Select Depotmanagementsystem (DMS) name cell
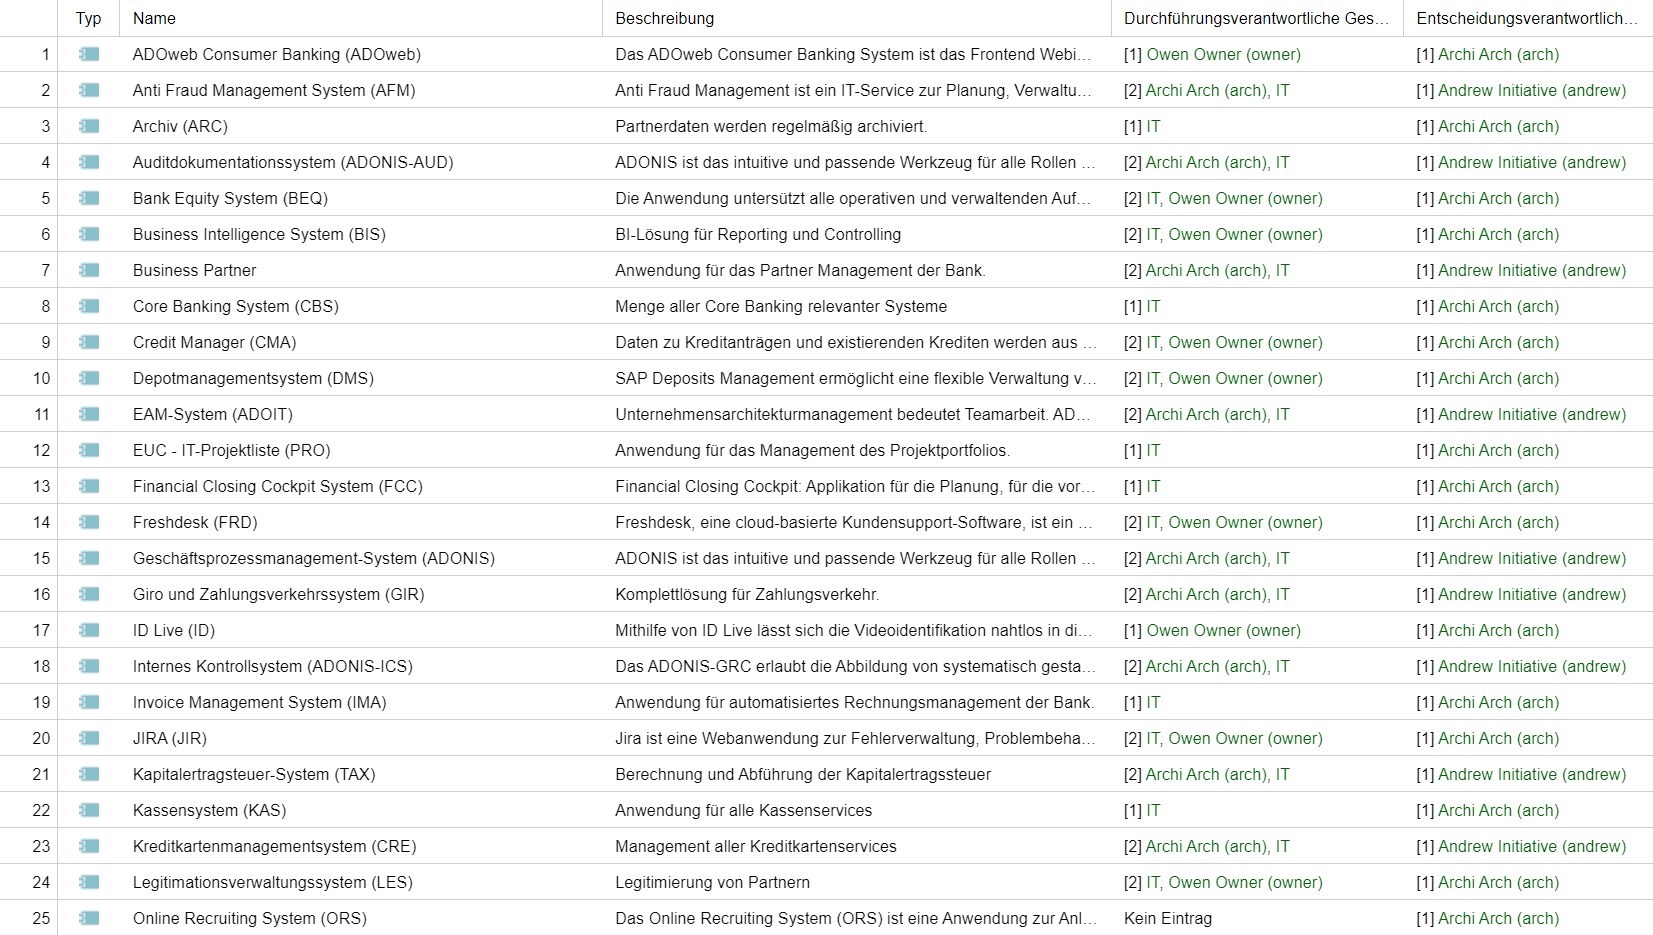 (x=253, y=378)
